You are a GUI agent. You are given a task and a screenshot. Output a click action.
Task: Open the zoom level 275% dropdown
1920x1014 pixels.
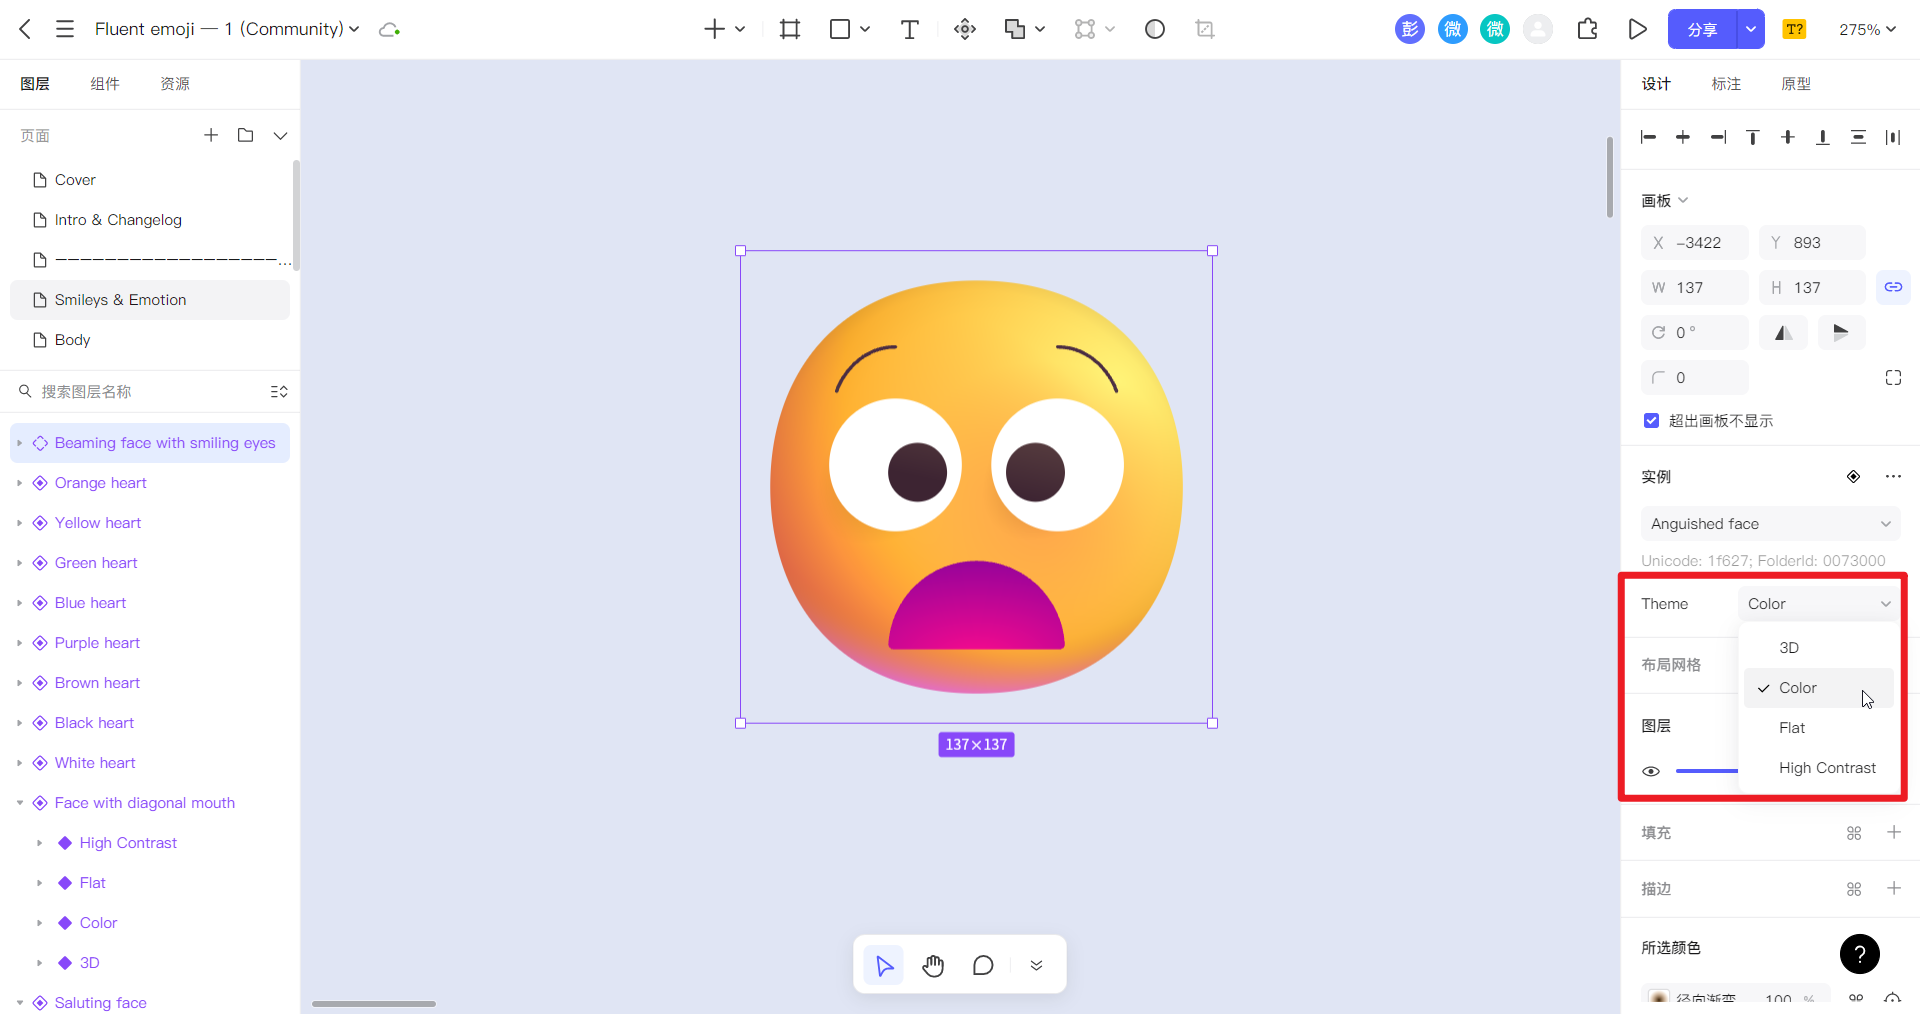[x=1867, y=29]
